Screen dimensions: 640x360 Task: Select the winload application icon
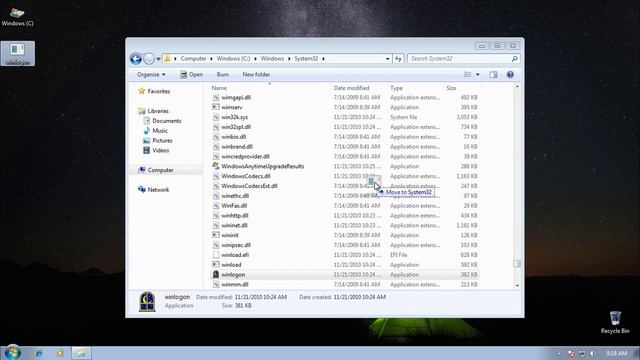tap(216, 265)
